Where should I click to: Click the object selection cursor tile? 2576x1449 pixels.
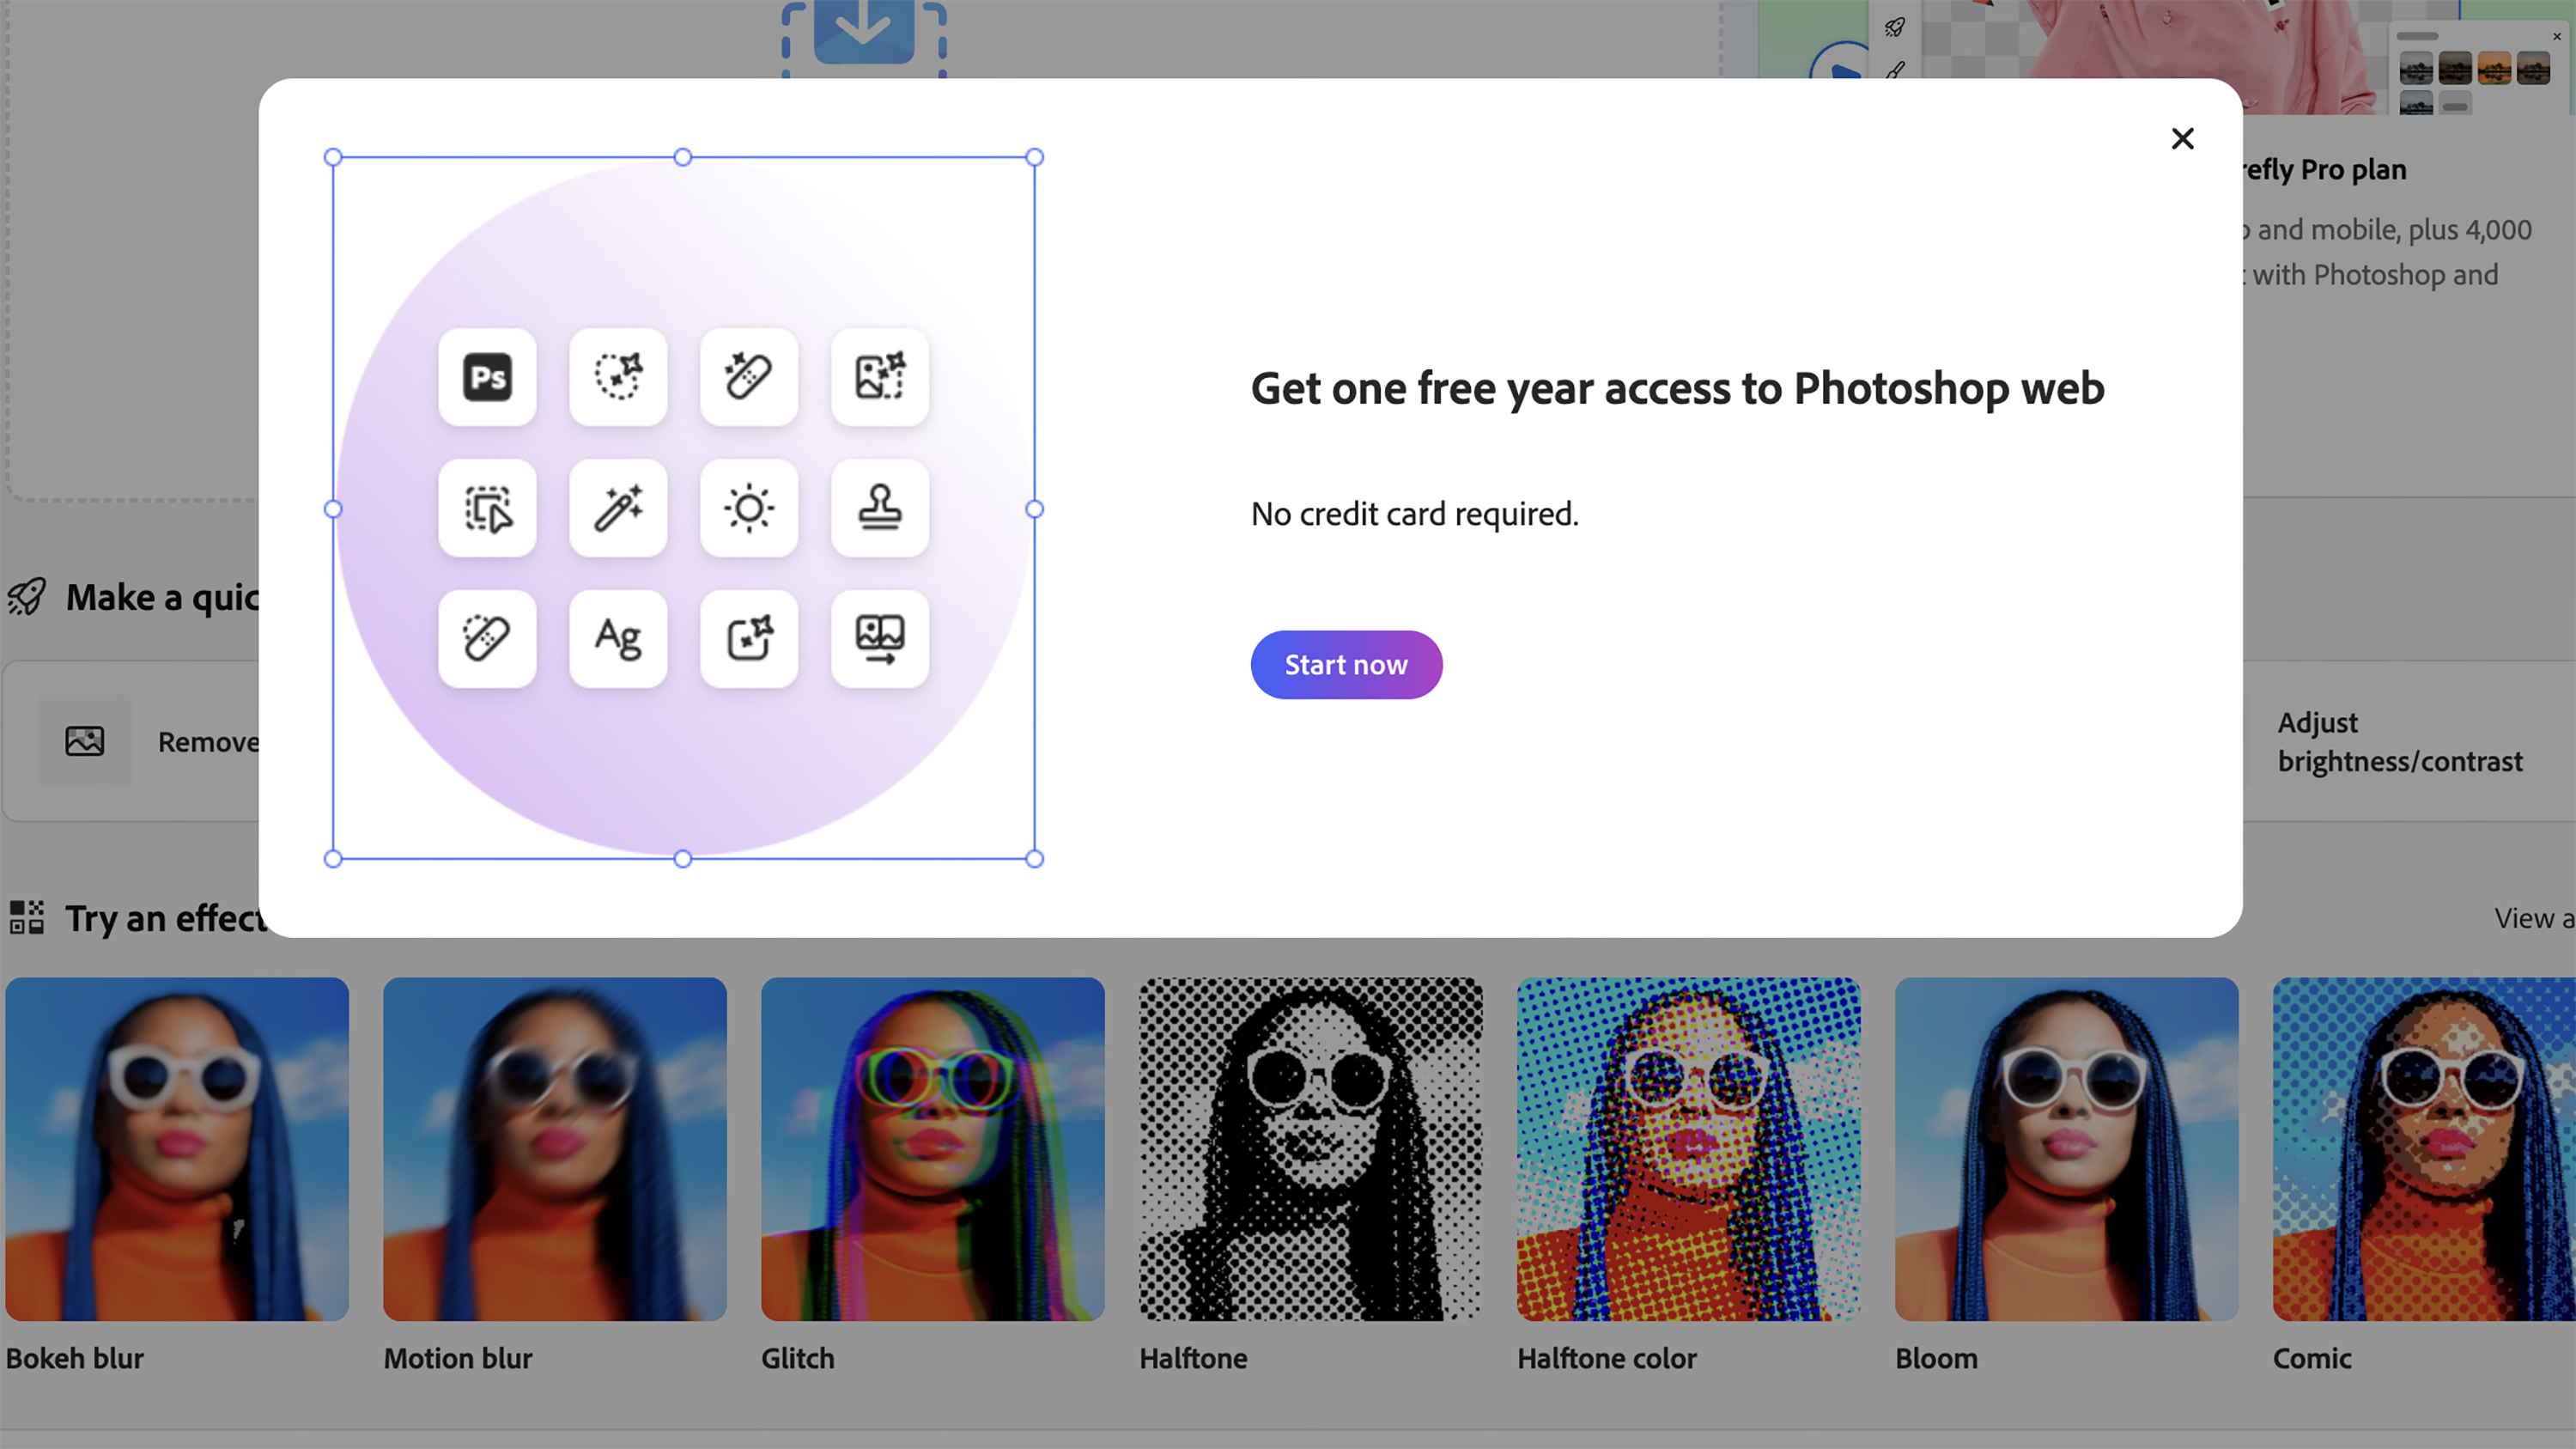pos(487,508)
